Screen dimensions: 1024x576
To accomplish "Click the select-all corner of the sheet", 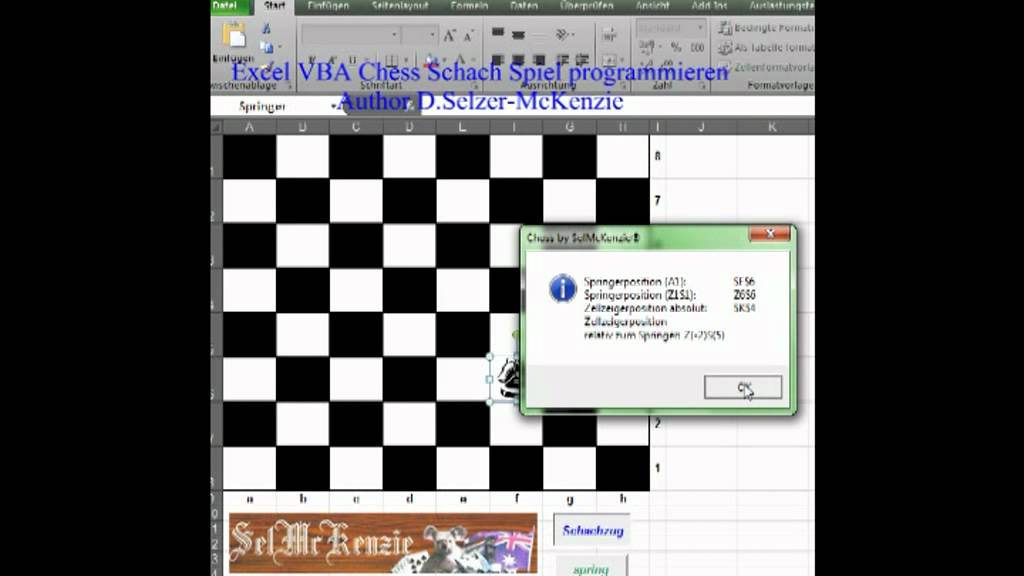I will 217,127.
